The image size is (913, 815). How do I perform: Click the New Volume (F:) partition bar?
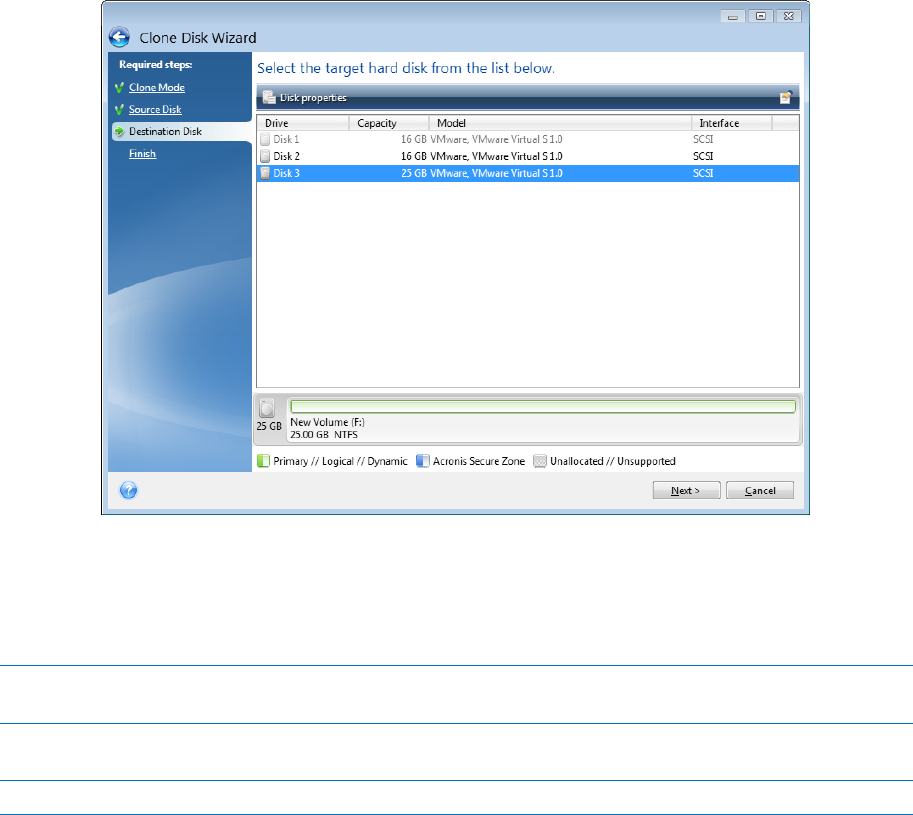[543, 406]
